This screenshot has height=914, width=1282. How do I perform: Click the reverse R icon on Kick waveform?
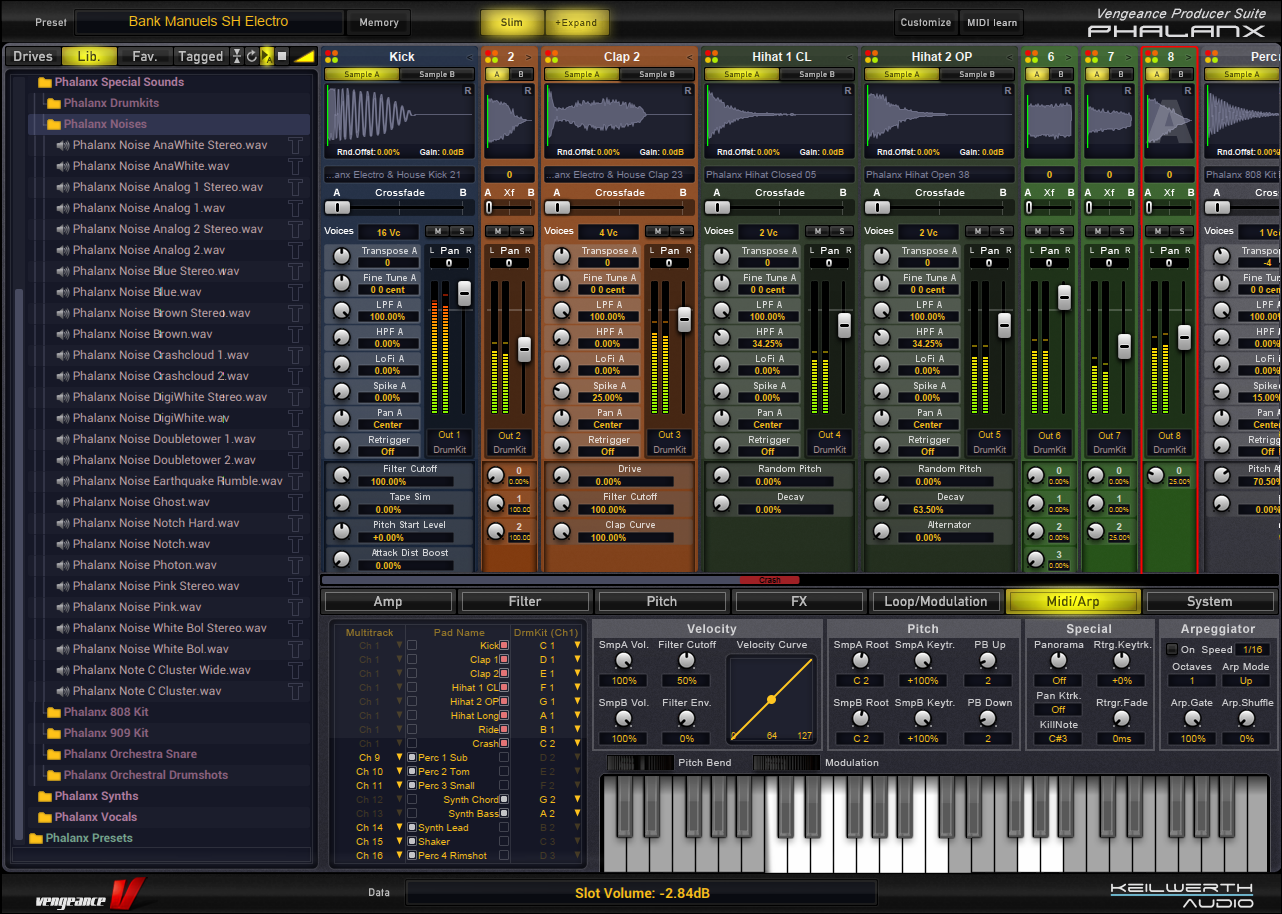click(x=467, y=91)
